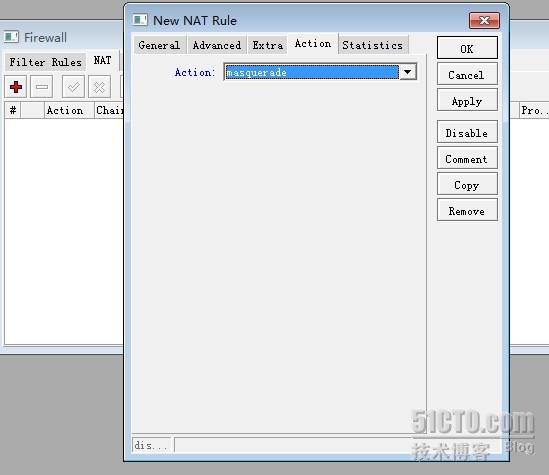Image resolution: width=549 pixels, height=475 pixels.
Task: Select the masquerade value in Action field
Action: tap(312, 72)
